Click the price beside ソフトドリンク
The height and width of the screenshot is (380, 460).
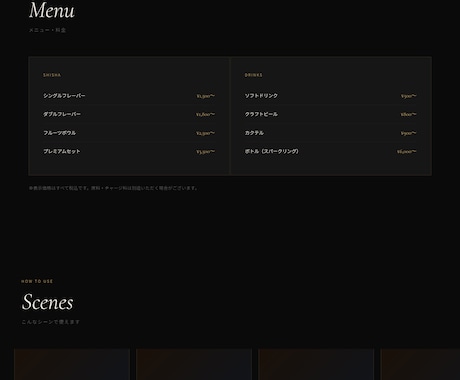409,96
